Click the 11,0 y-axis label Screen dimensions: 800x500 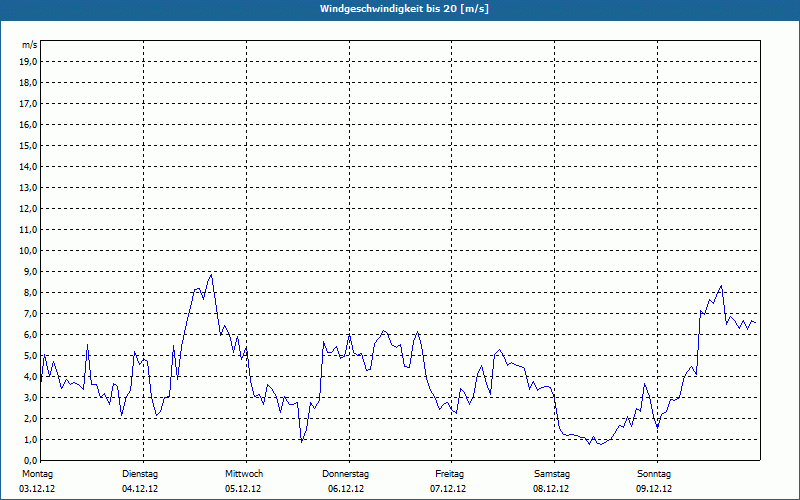(x=28, y=230)
